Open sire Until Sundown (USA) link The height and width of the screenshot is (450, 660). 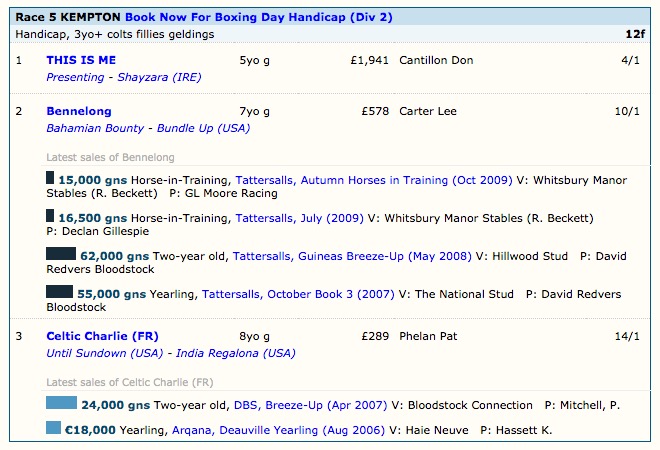[x=104, y=353]
